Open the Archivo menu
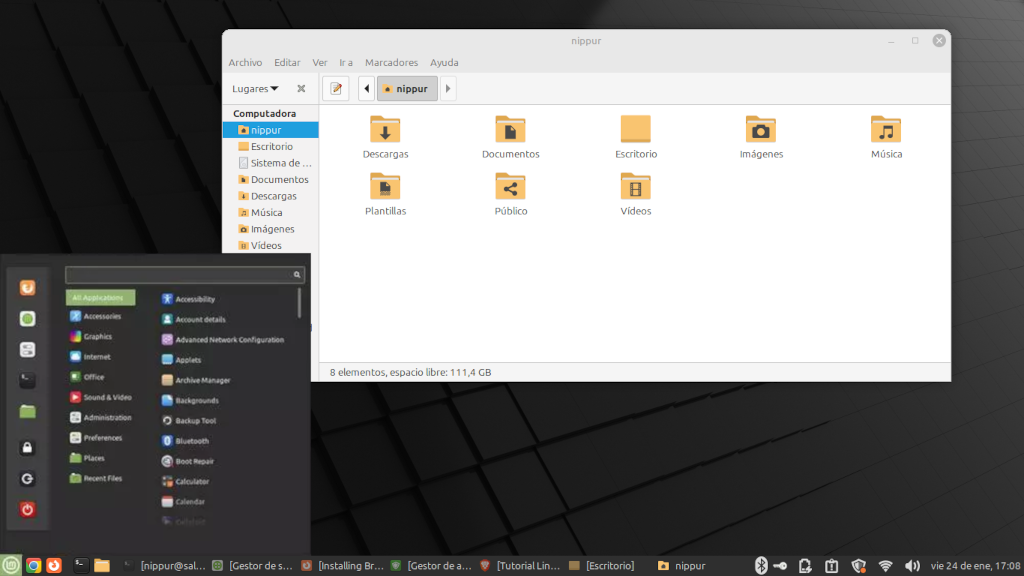 [x=245, y=62]
